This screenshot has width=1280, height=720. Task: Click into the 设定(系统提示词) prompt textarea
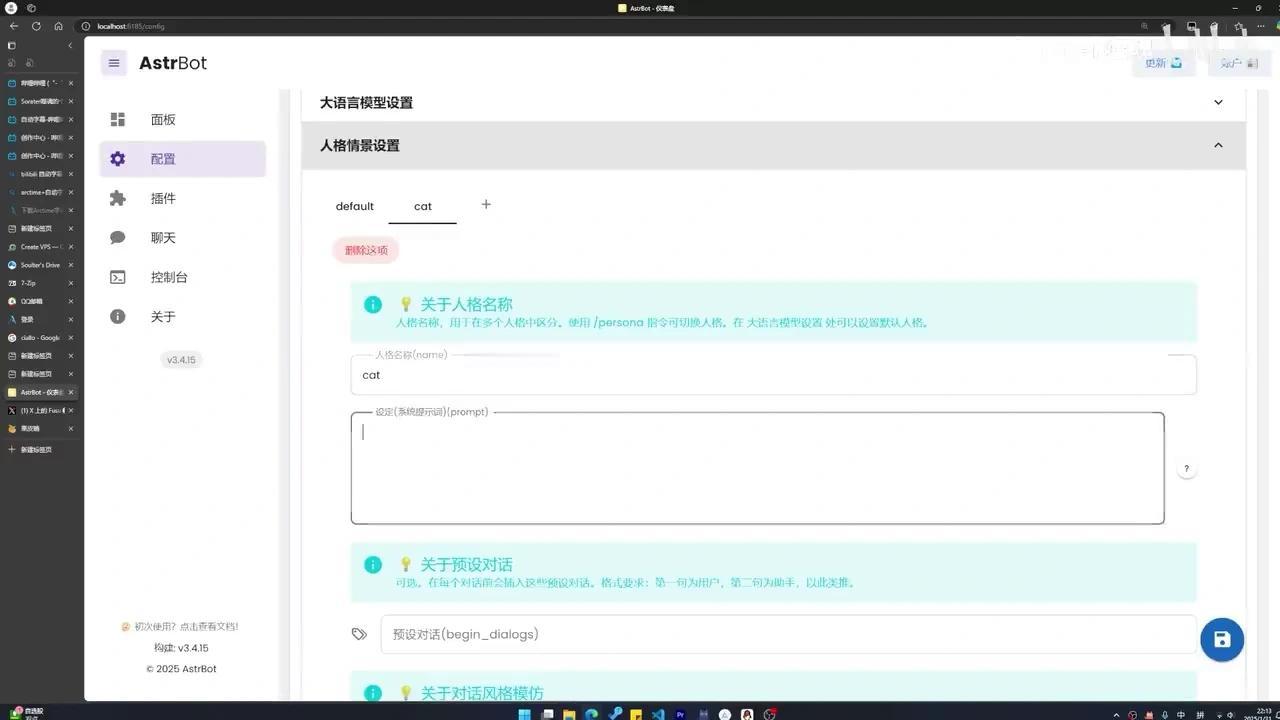pos(757,468)
